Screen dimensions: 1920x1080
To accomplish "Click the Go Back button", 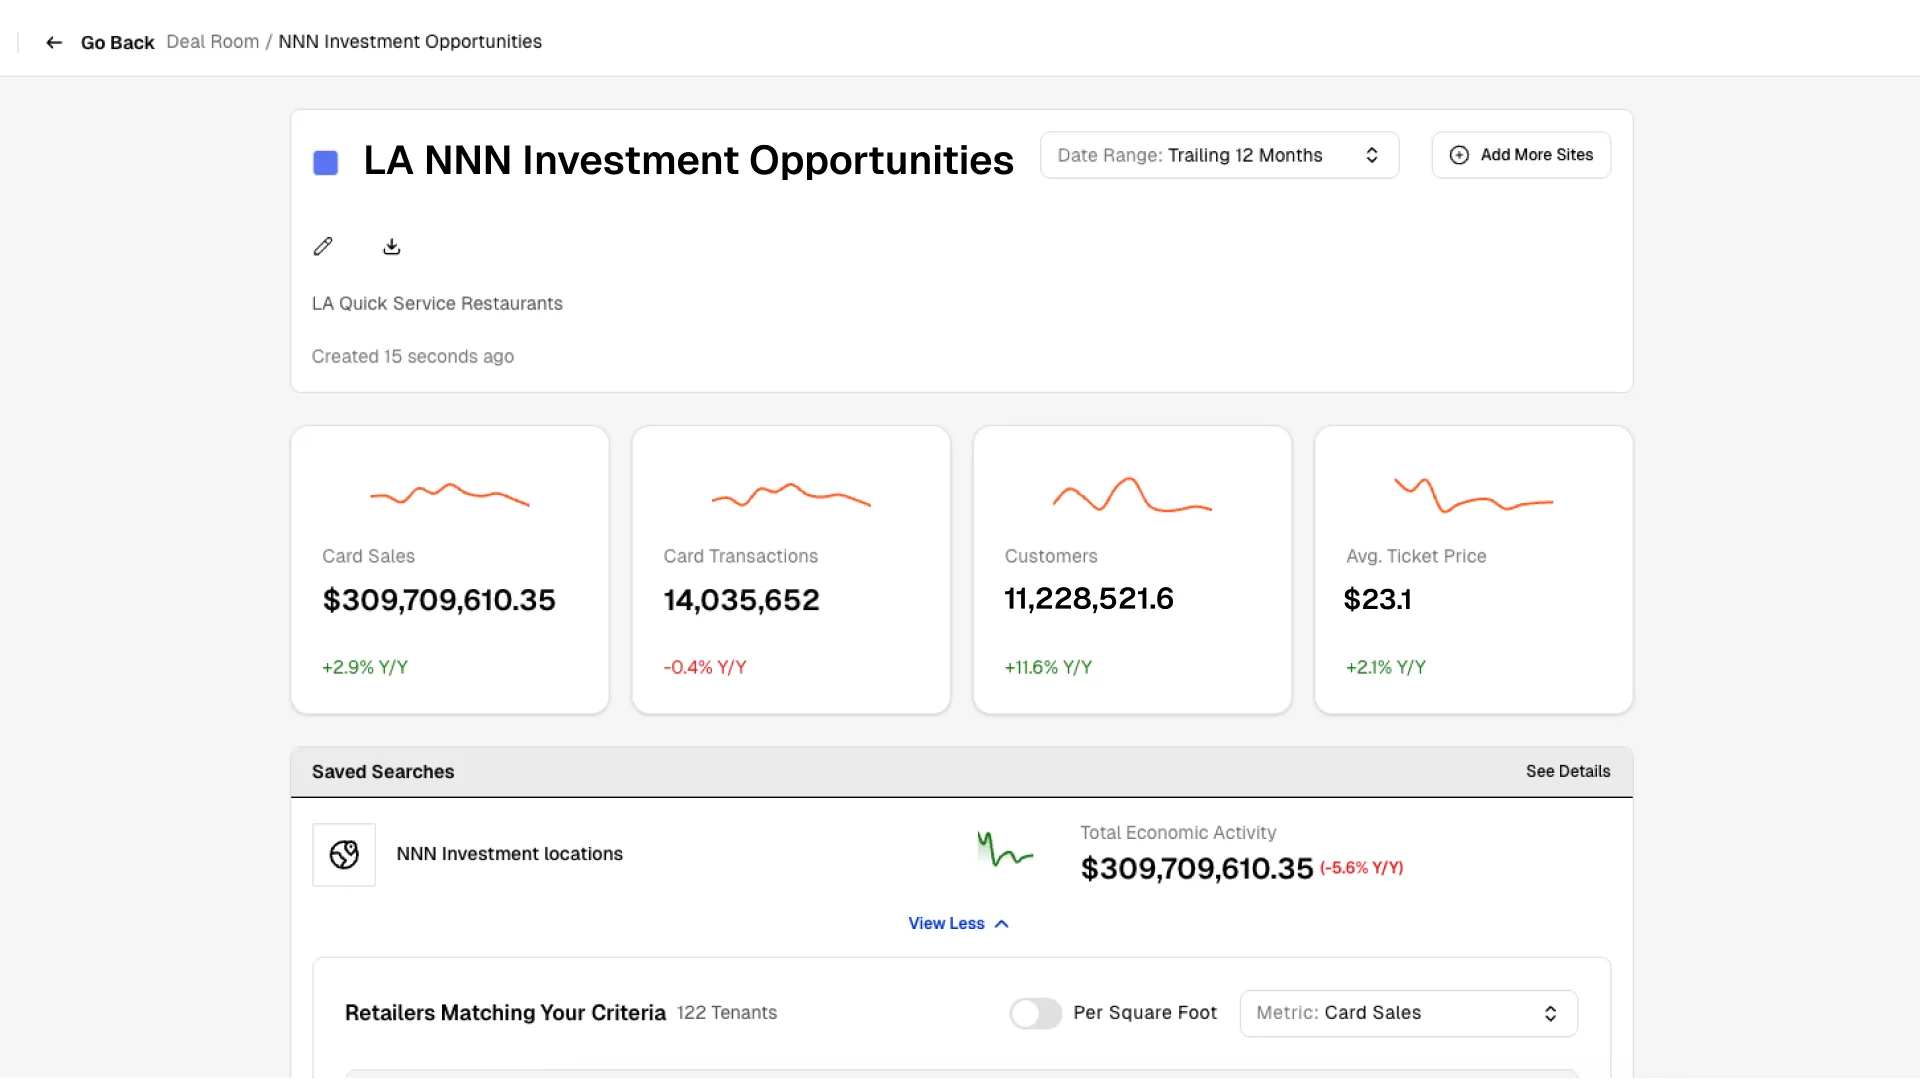I will click(x=117, y=42).
